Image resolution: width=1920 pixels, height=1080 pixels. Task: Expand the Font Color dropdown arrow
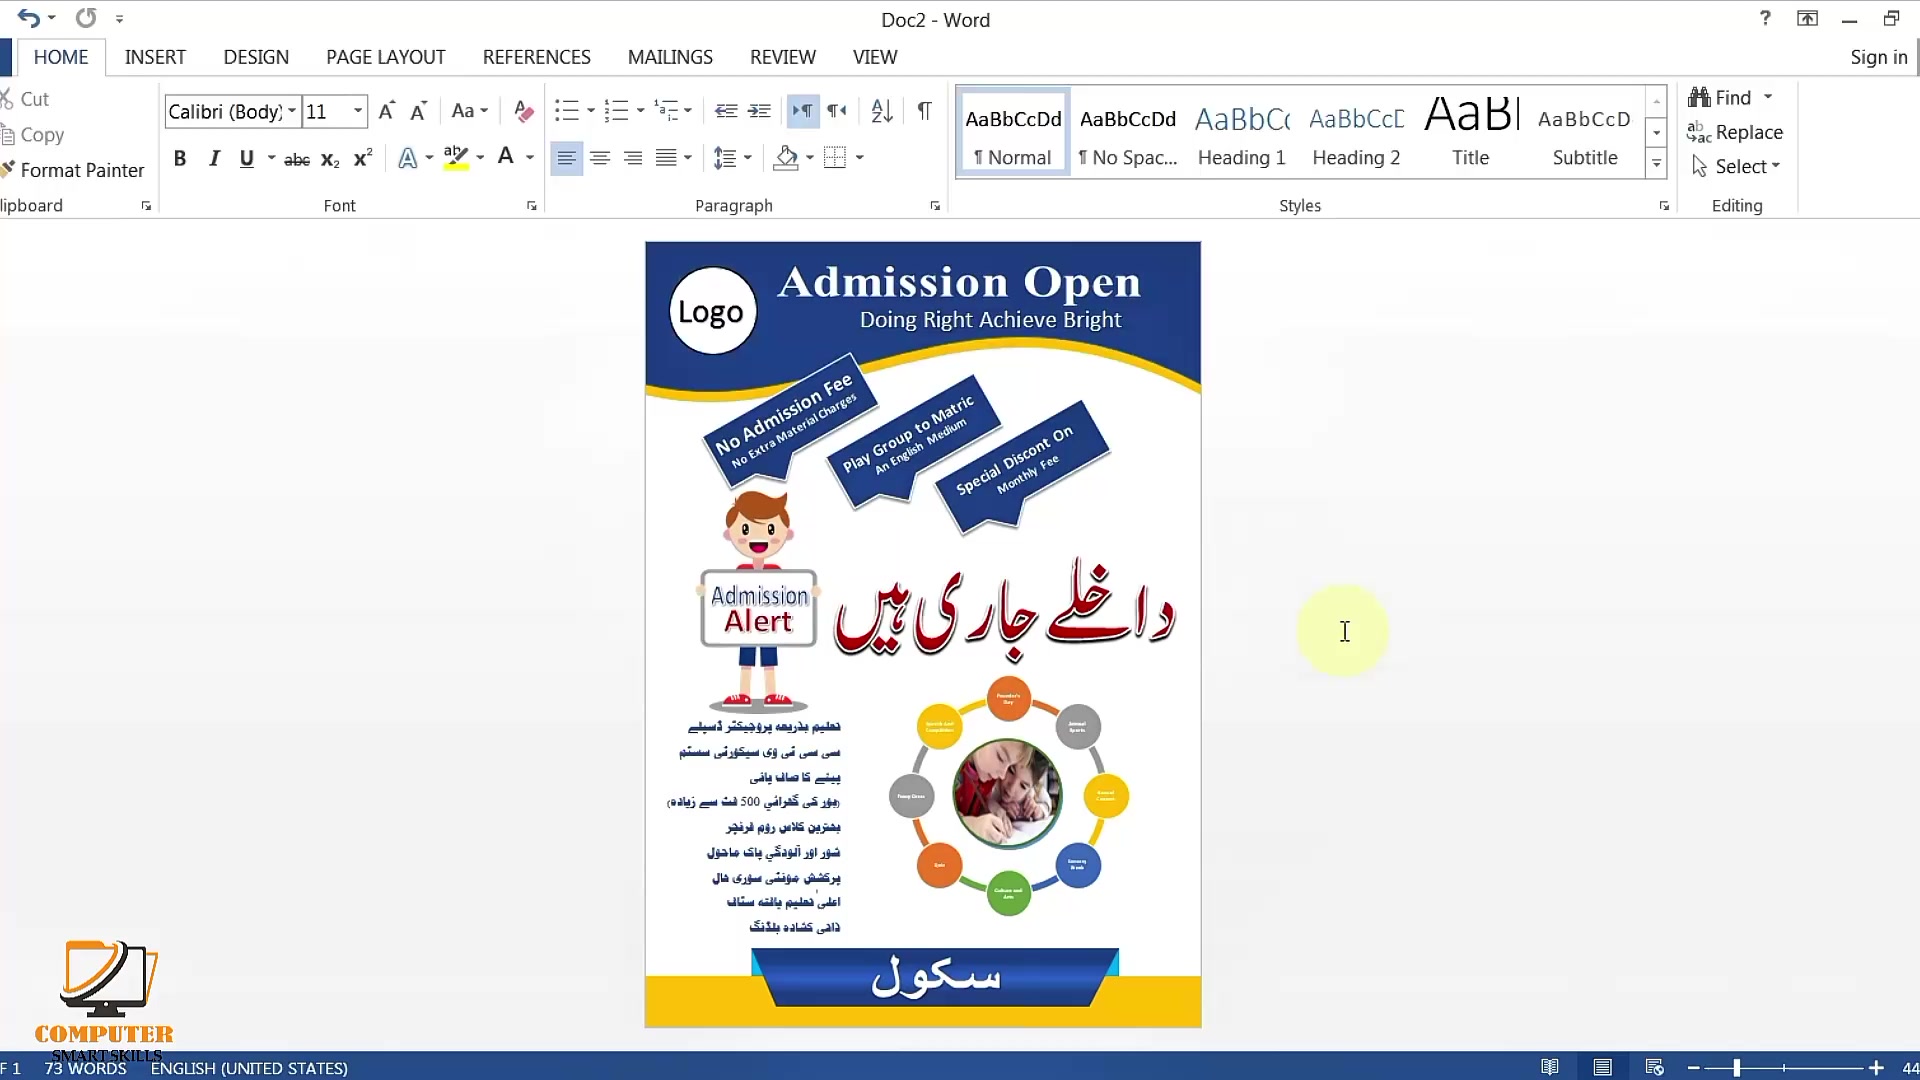(x=530, y=158)
